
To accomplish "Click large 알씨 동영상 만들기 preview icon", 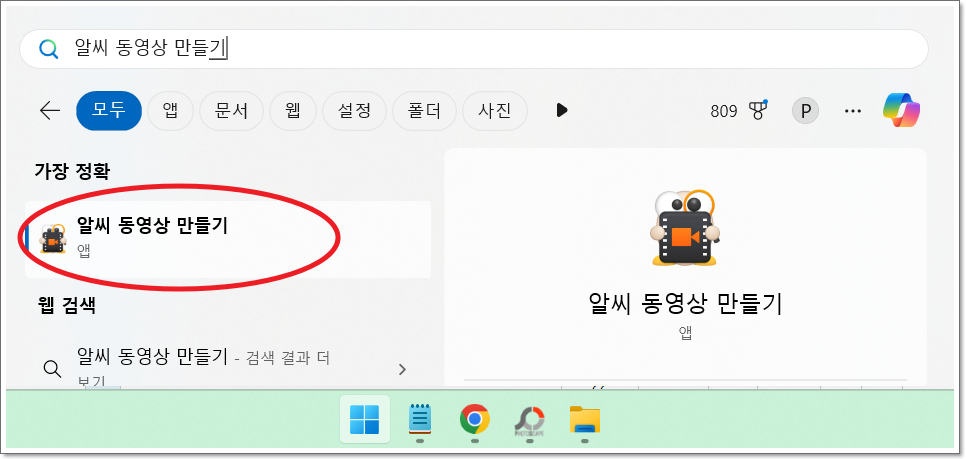I will coord(685,228).
